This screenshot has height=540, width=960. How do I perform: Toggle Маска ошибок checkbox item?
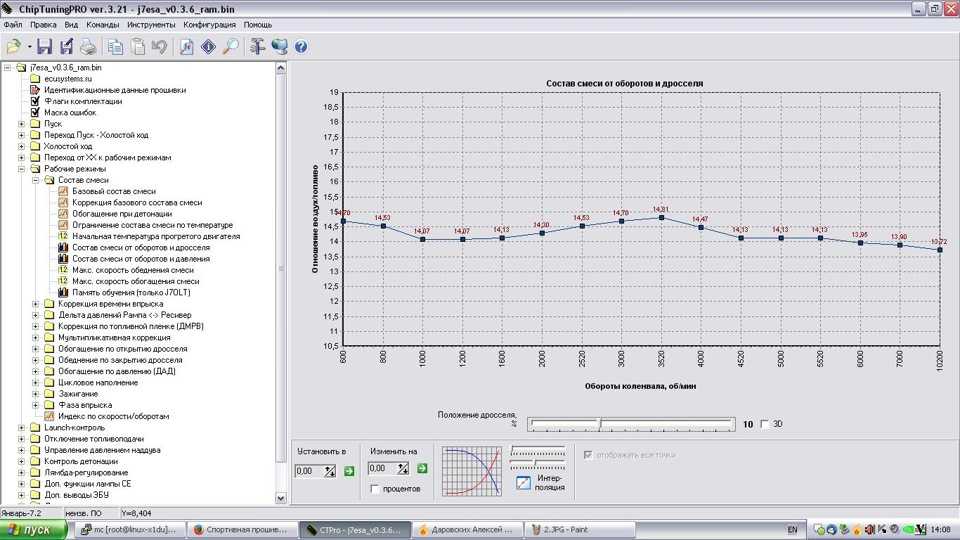tap(36, 112)
